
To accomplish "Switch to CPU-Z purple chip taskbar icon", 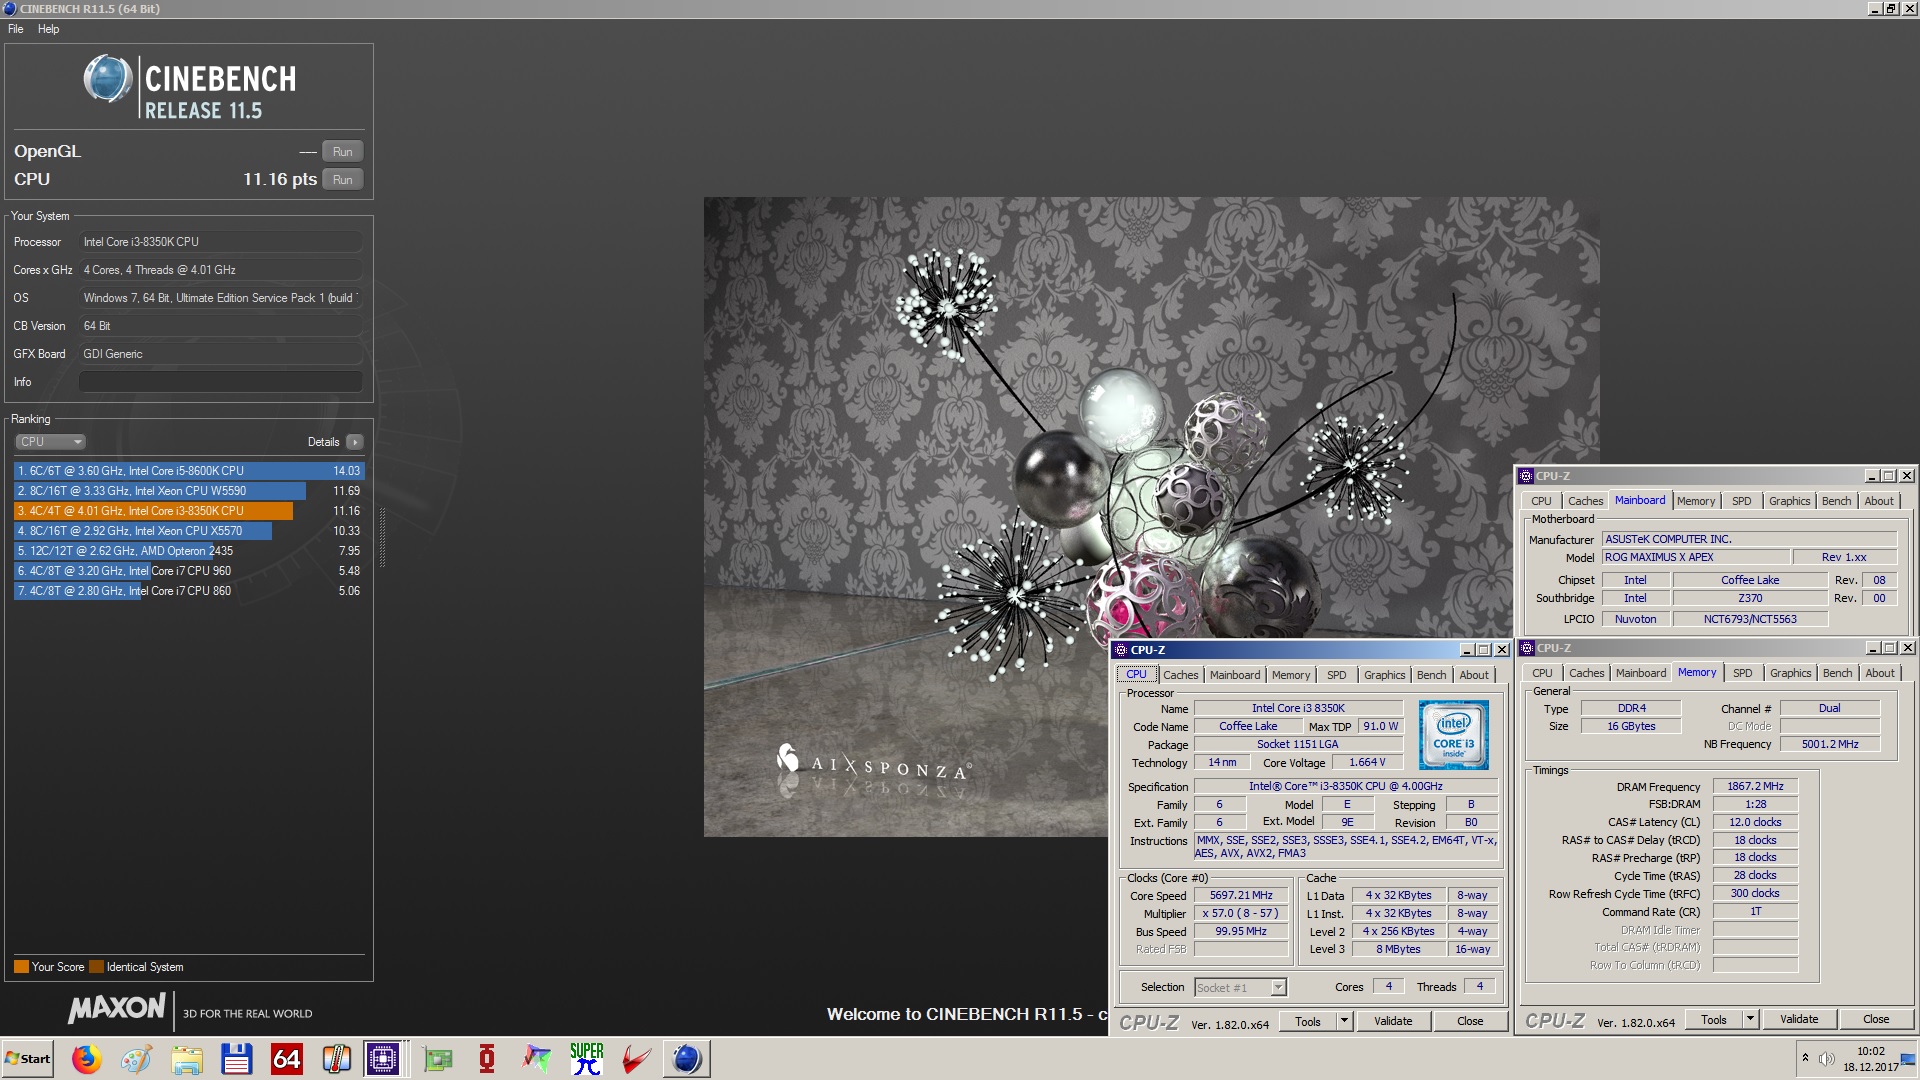I will click(x=383, y=1059).
